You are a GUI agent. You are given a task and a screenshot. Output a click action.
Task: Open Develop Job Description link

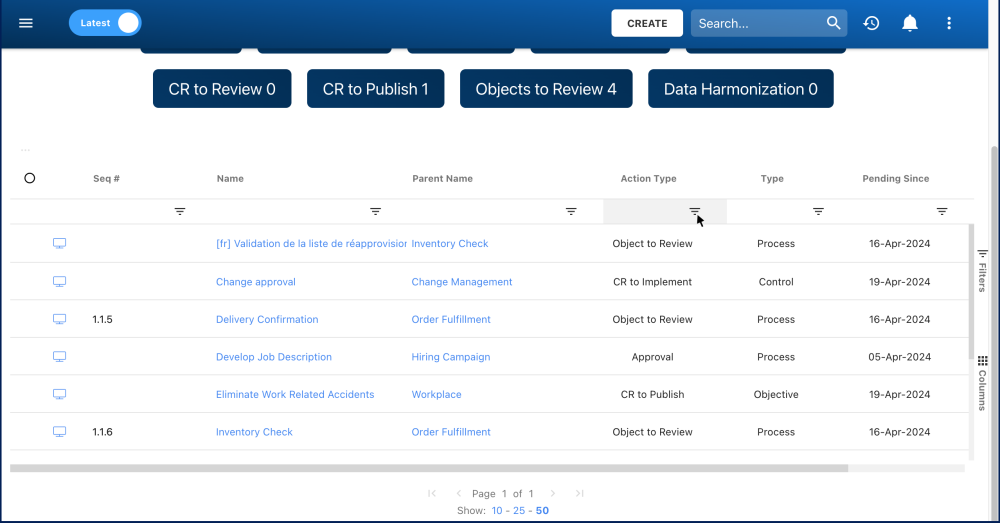tap(274, 357)
